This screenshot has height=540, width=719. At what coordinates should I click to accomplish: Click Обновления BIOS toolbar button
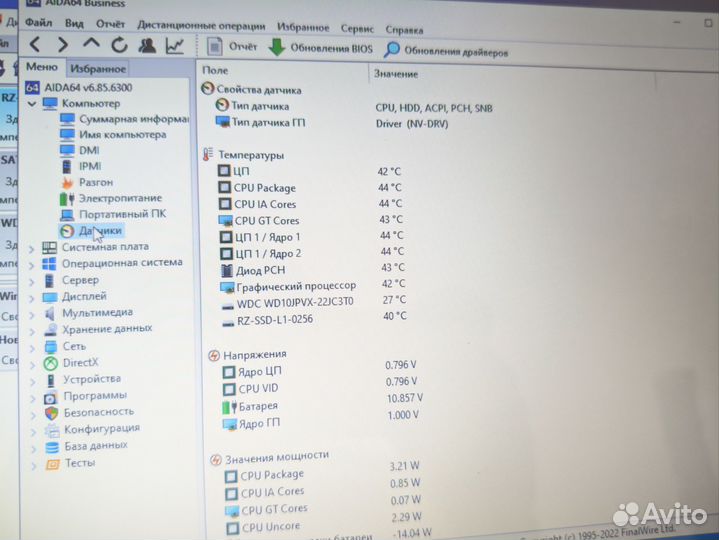321,48
